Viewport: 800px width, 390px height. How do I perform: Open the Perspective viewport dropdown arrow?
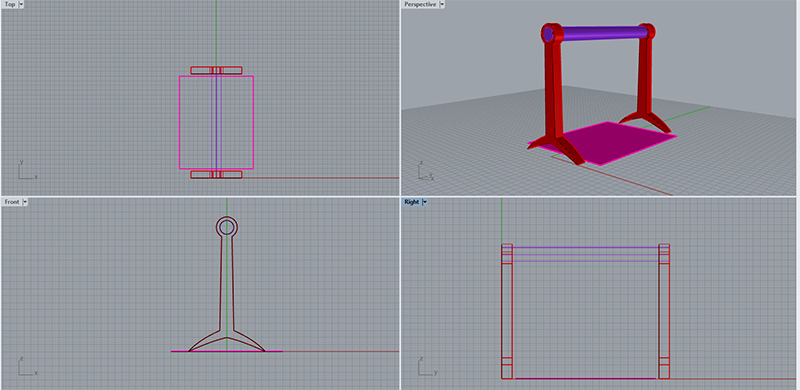click(x=442, y=5)
